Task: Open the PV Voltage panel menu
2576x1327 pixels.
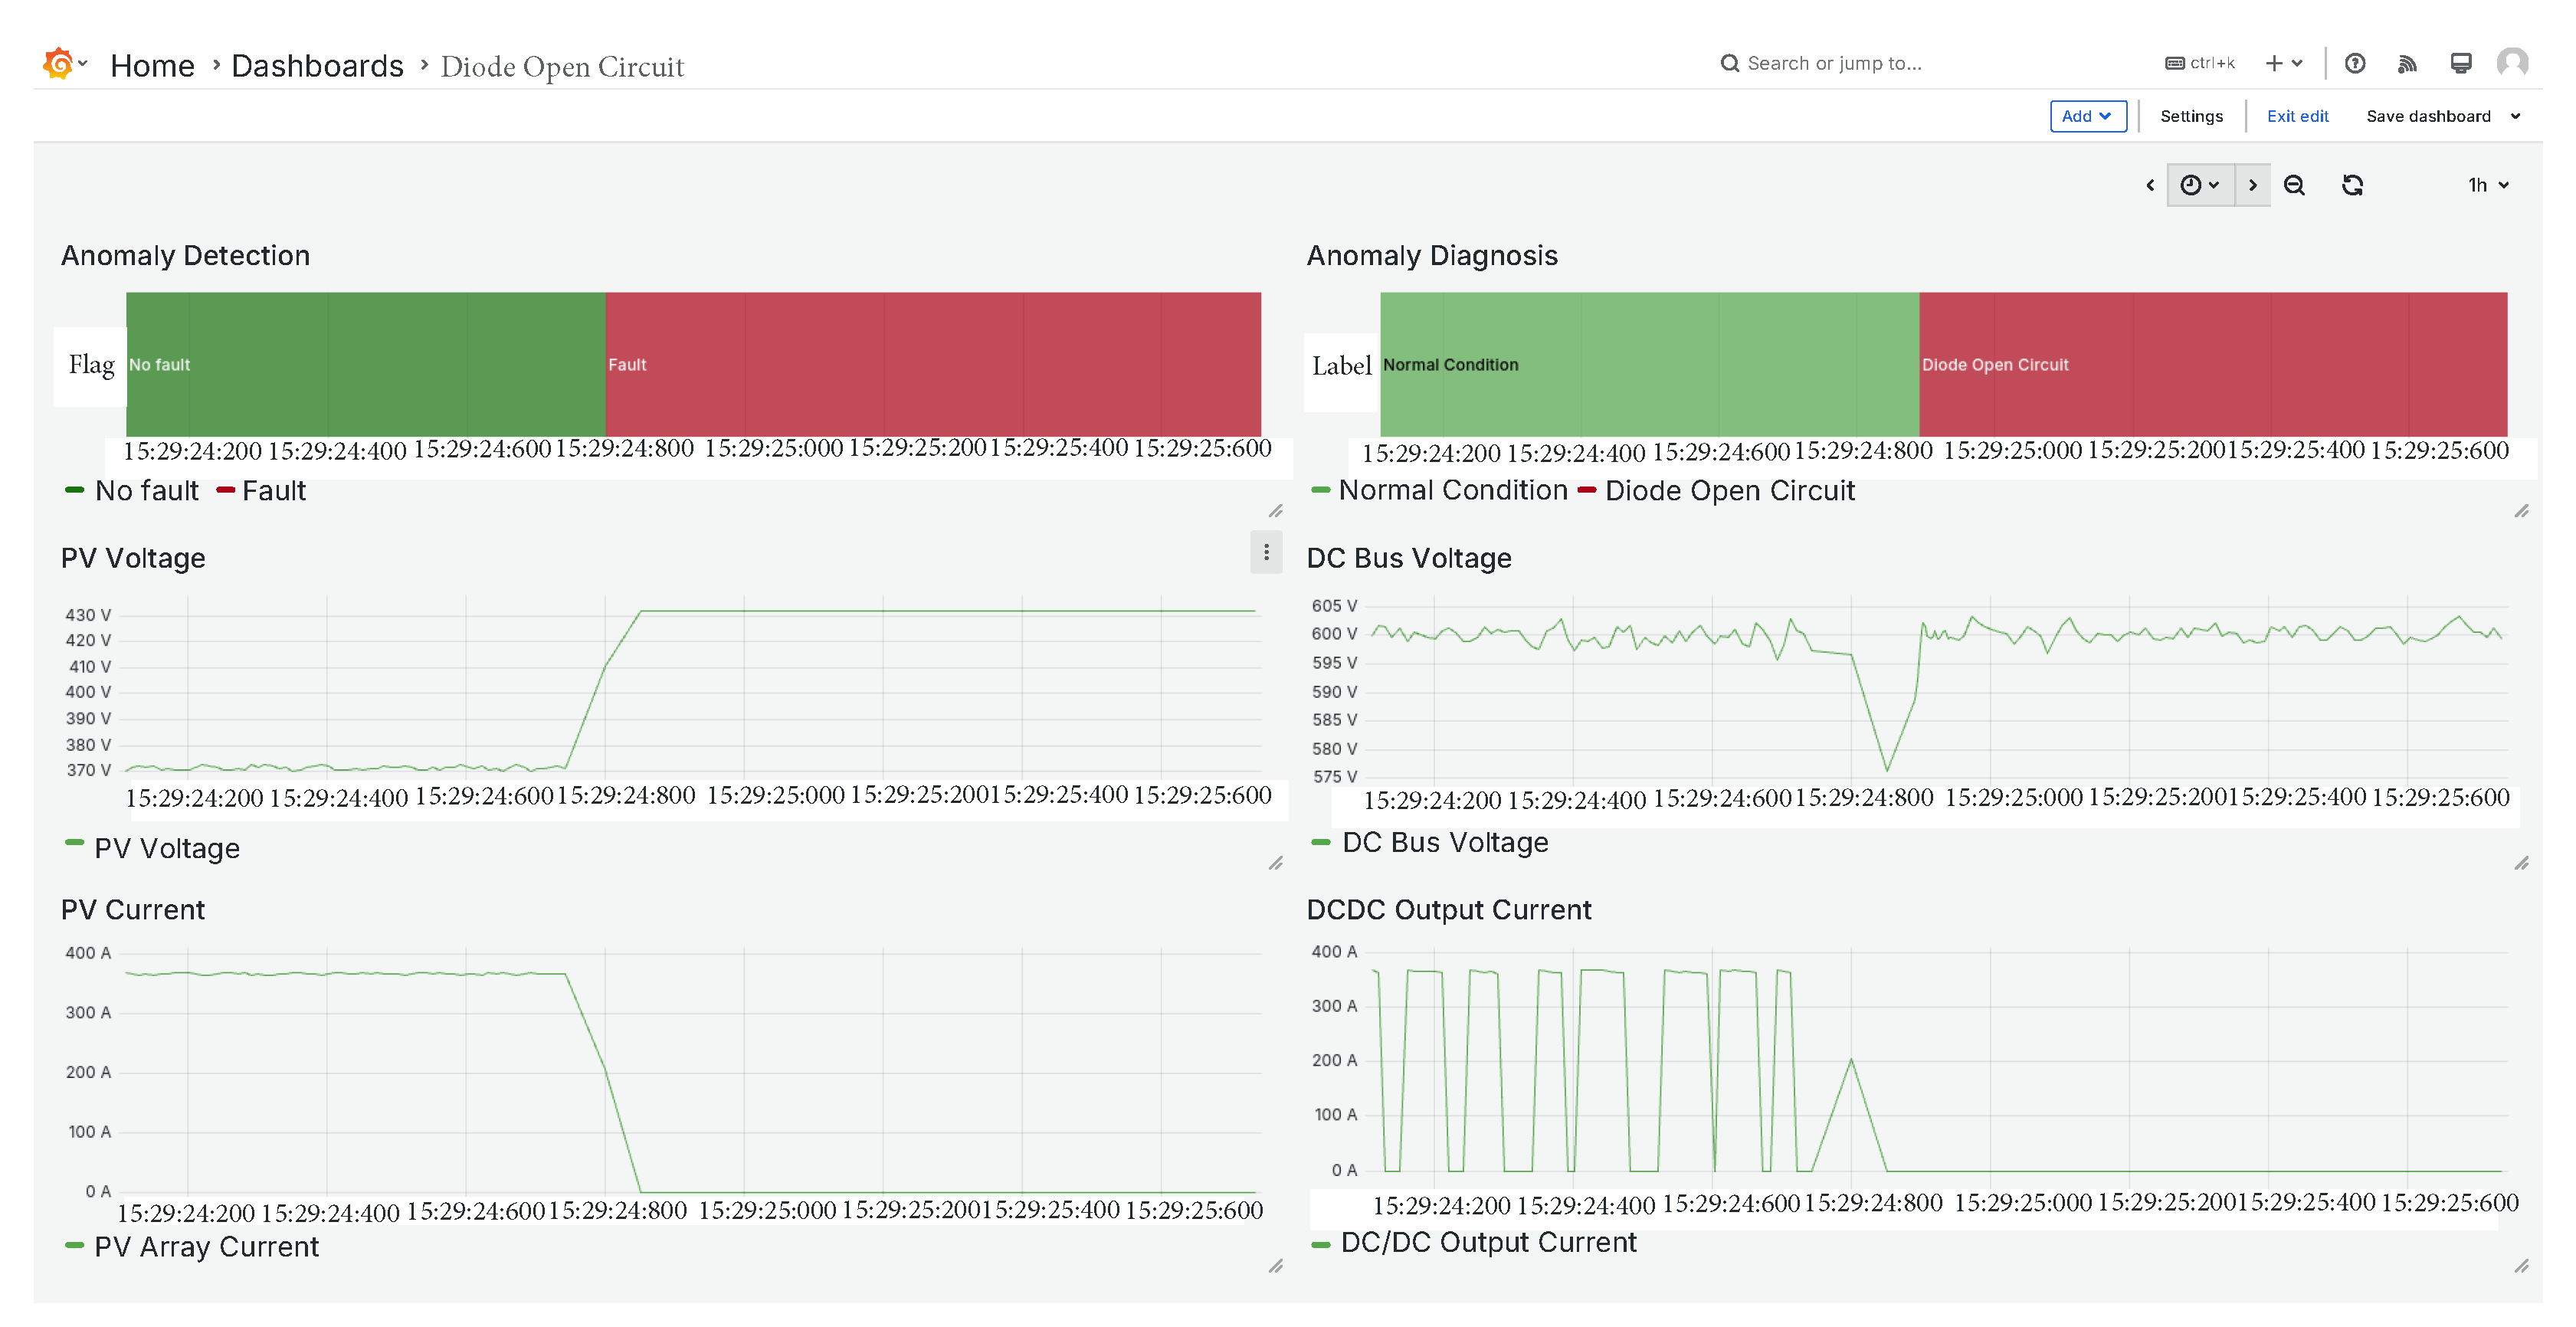Action: (1266, 553)
